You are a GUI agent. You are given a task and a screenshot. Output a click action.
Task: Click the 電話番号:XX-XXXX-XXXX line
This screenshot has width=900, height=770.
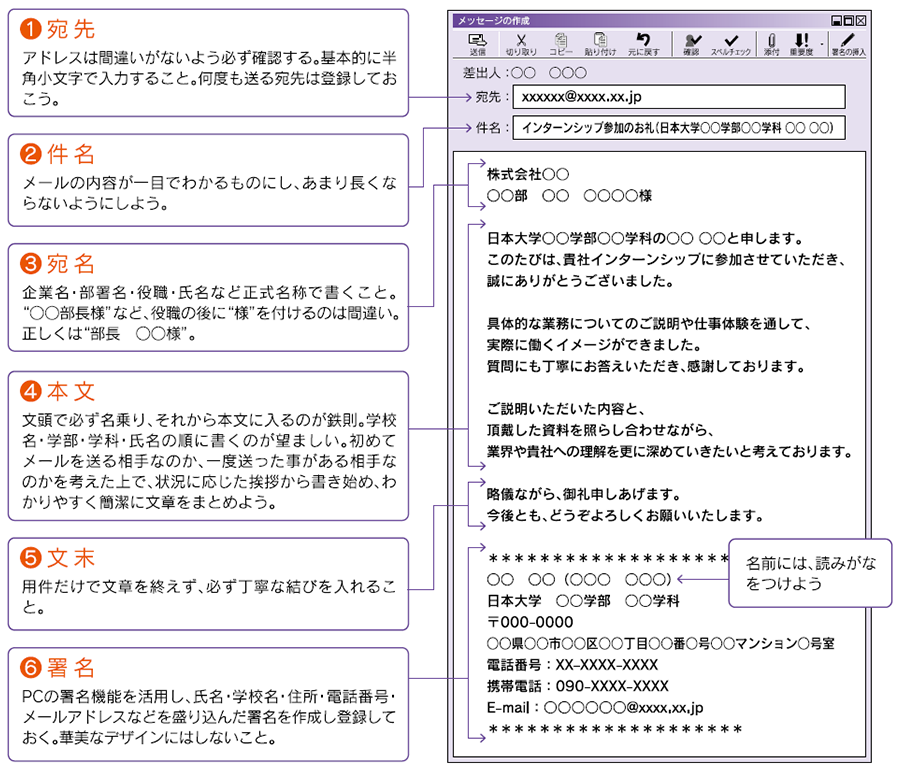pyautogui.click(x=572, y=665)
